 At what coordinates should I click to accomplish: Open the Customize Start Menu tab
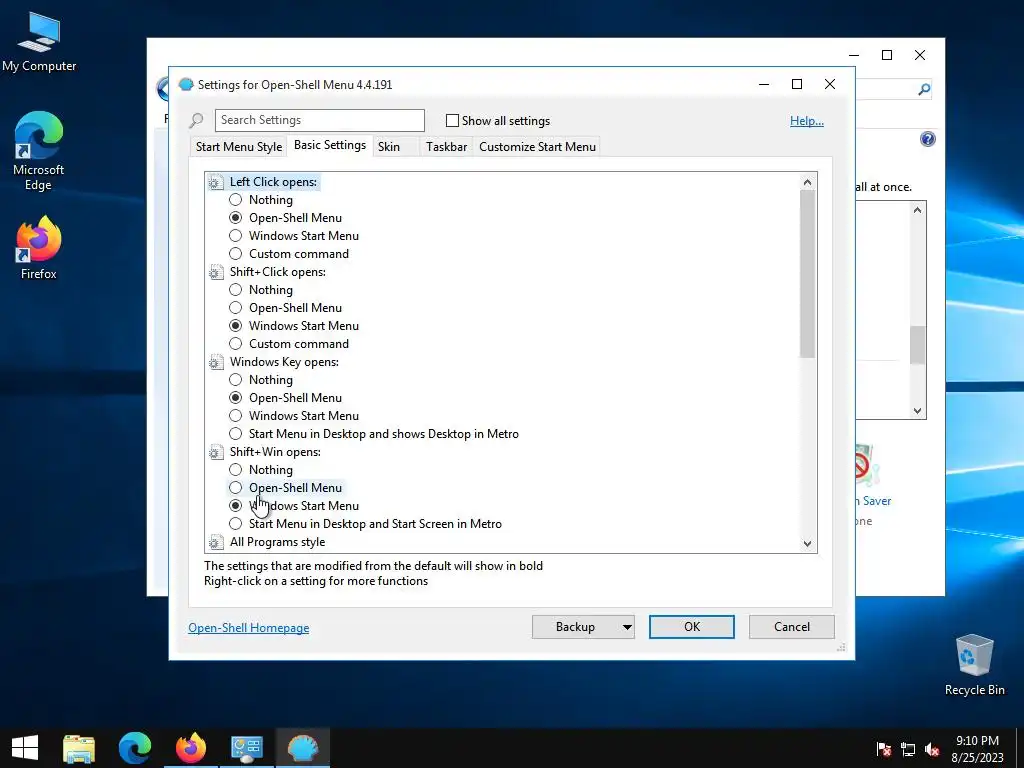click(x=537, y=147)
